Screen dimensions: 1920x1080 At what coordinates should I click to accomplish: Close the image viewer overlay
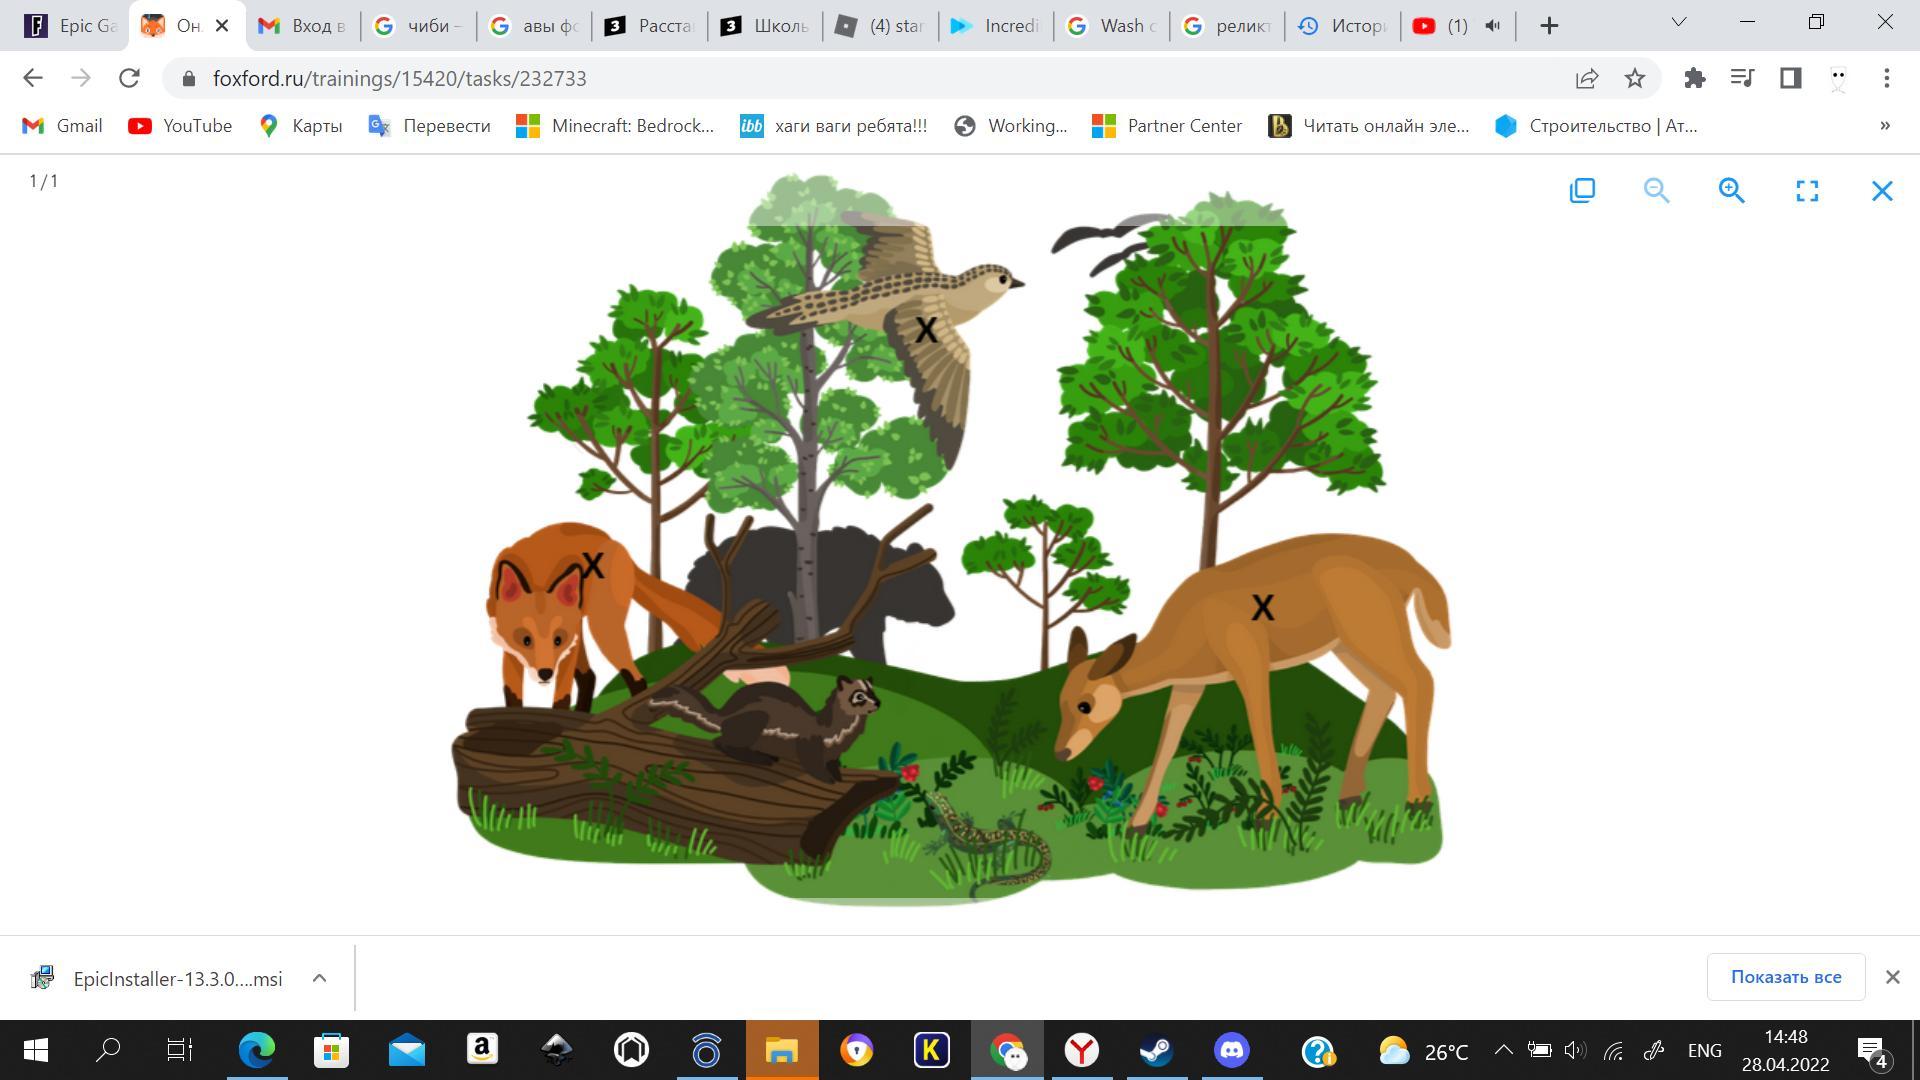tap(1881, 190)
